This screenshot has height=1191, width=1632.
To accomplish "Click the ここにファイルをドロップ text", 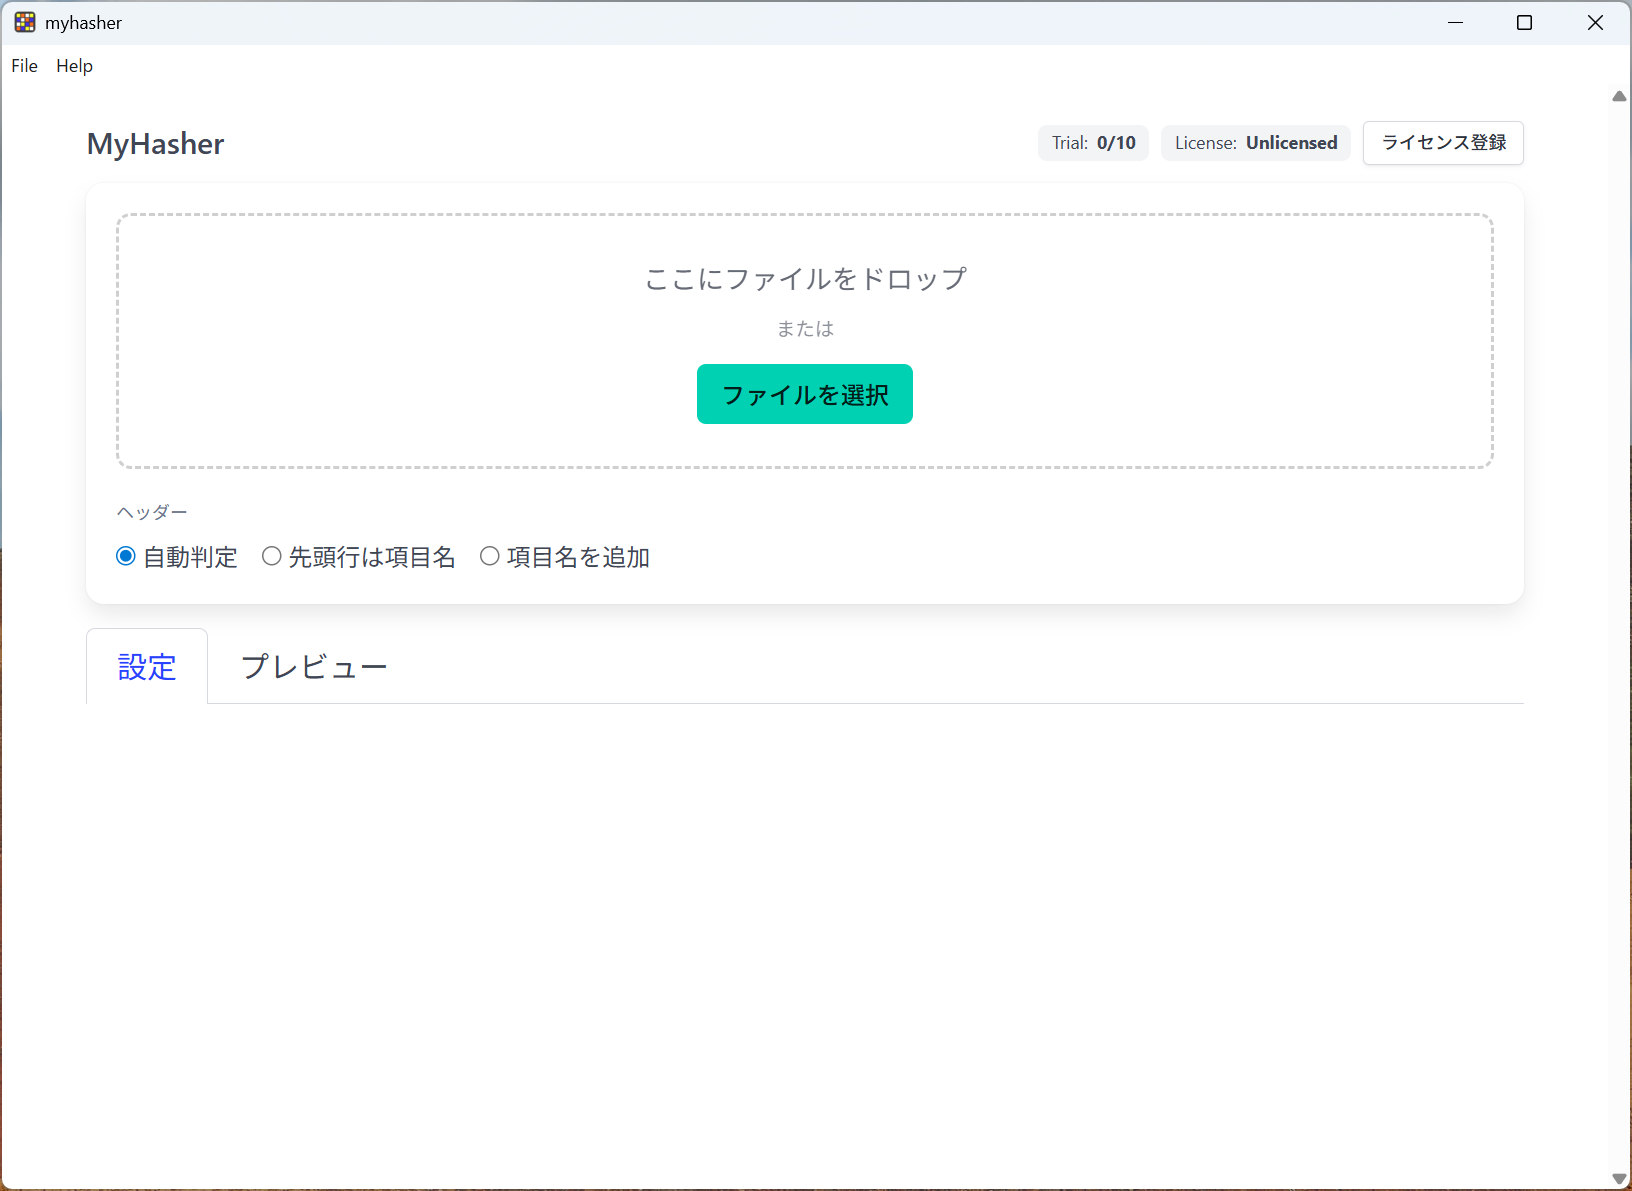I will tap(805, 278).
